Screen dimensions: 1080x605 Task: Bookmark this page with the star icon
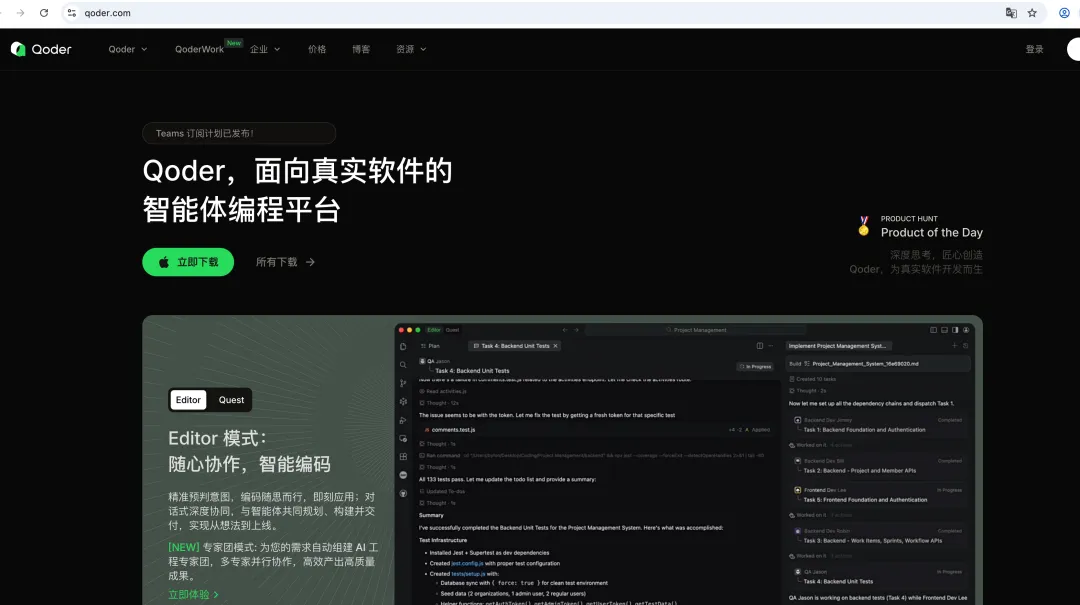(1032, 12)
